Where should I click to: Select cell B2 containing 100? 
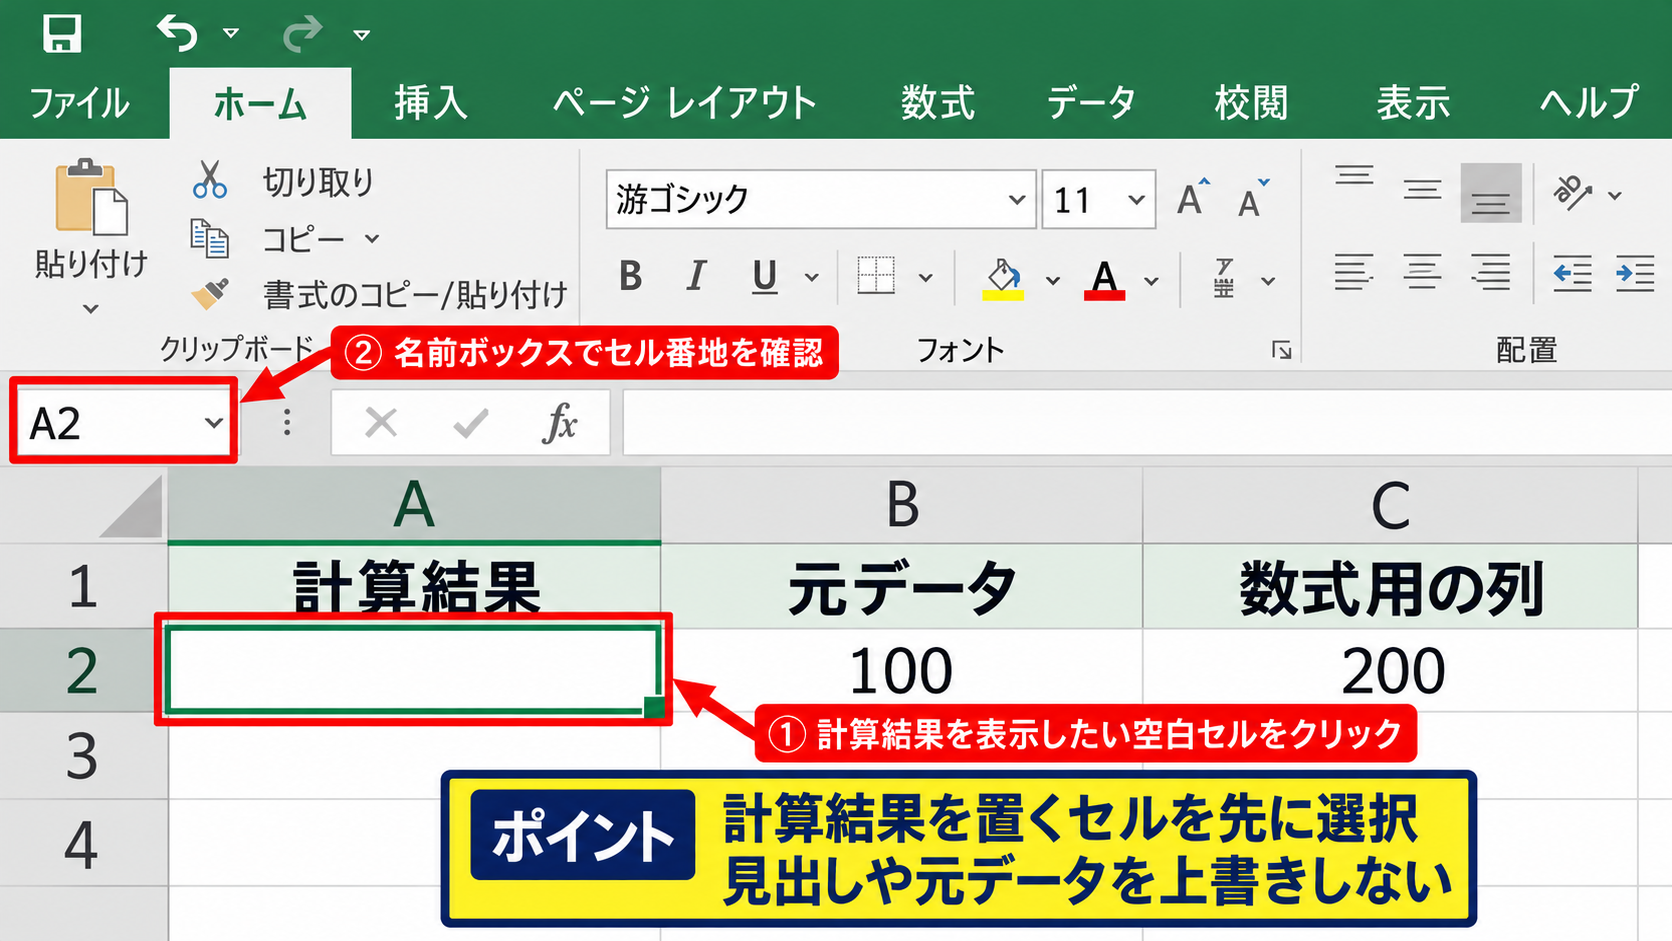901,670
